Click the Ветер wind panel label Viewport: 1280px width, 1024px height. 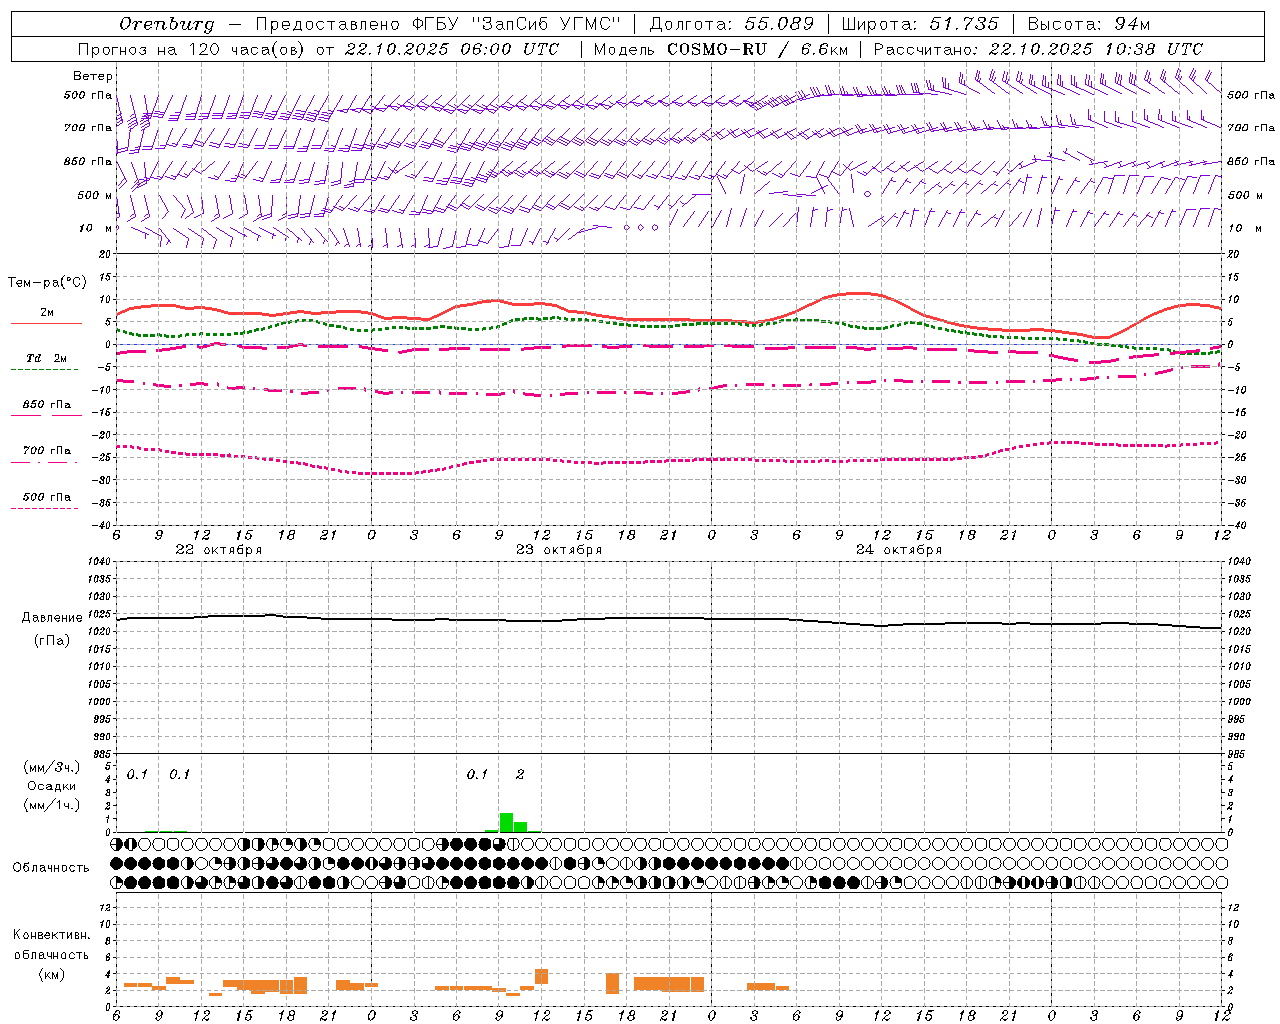point(93,76)
